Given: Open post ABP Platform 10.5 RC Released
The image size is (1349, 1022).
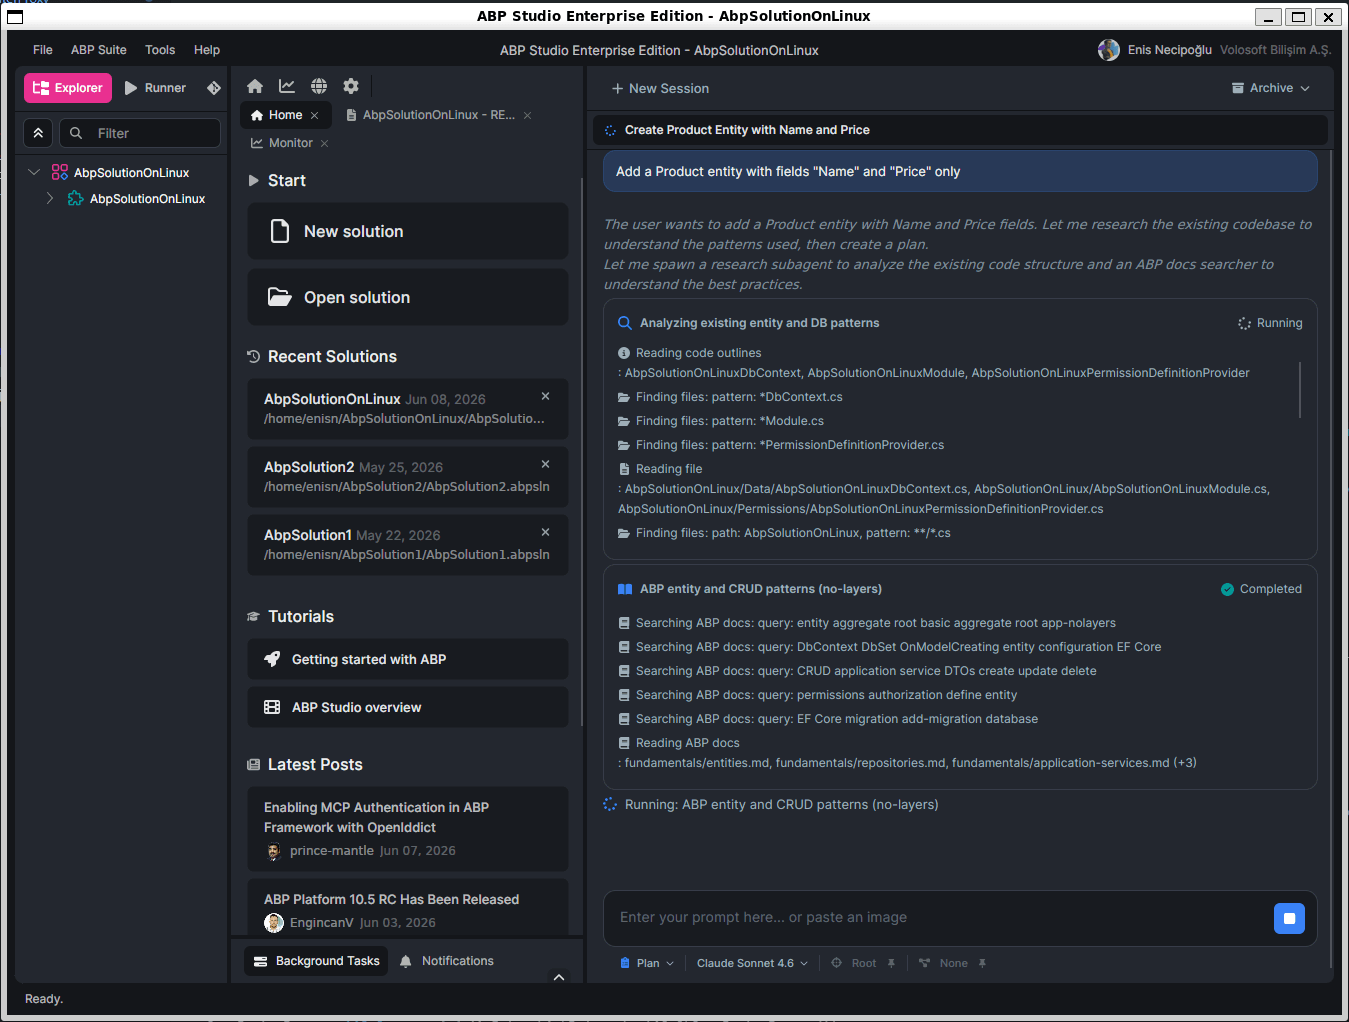Looking at the screenshot, I should click(408, 907).
